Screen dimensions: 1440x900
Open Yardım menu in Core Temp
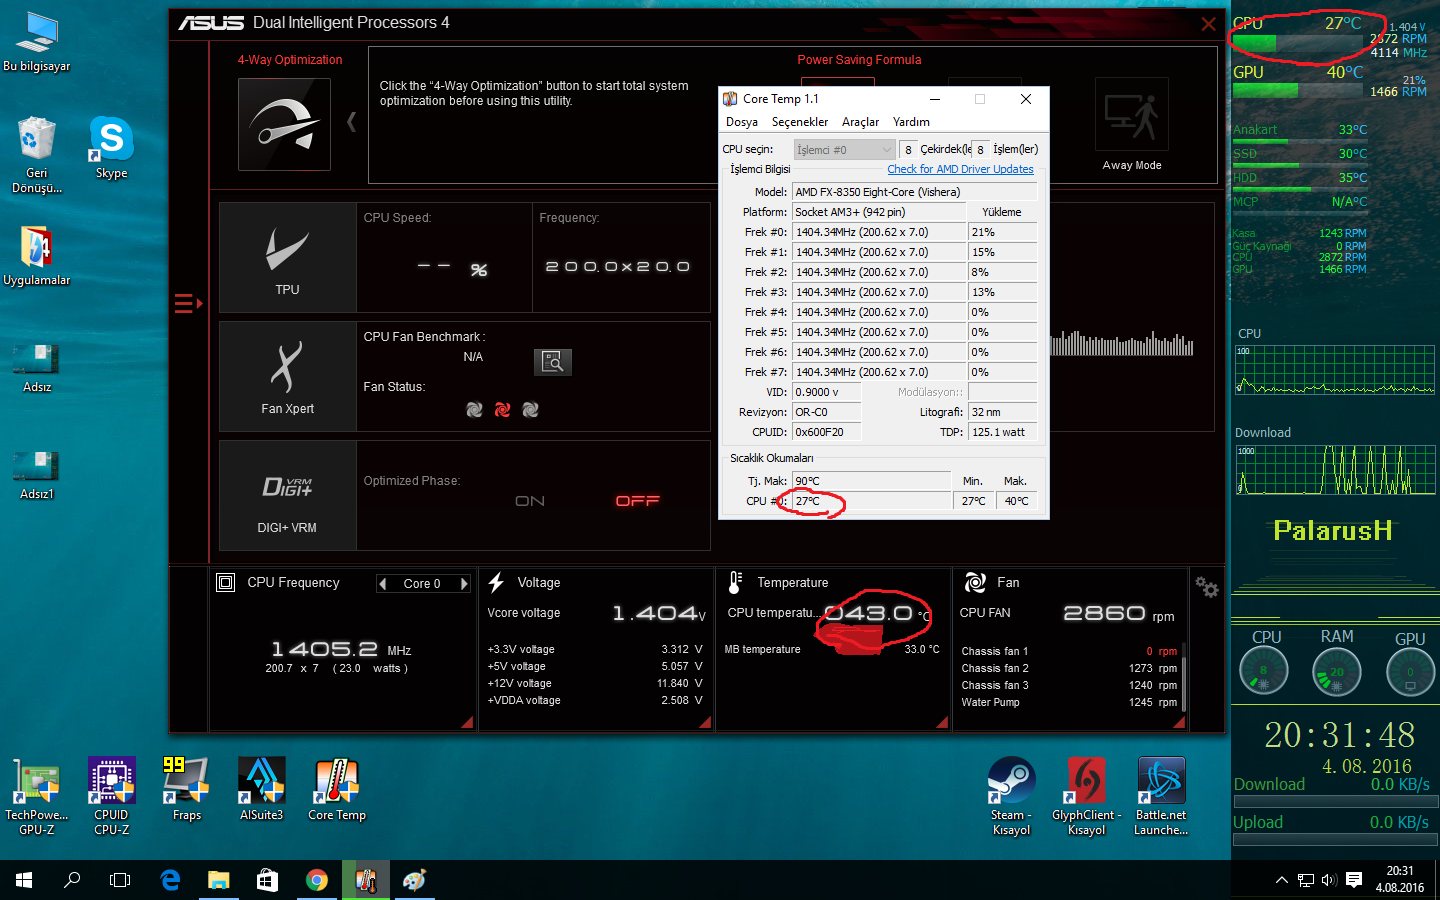click(911, 122)
